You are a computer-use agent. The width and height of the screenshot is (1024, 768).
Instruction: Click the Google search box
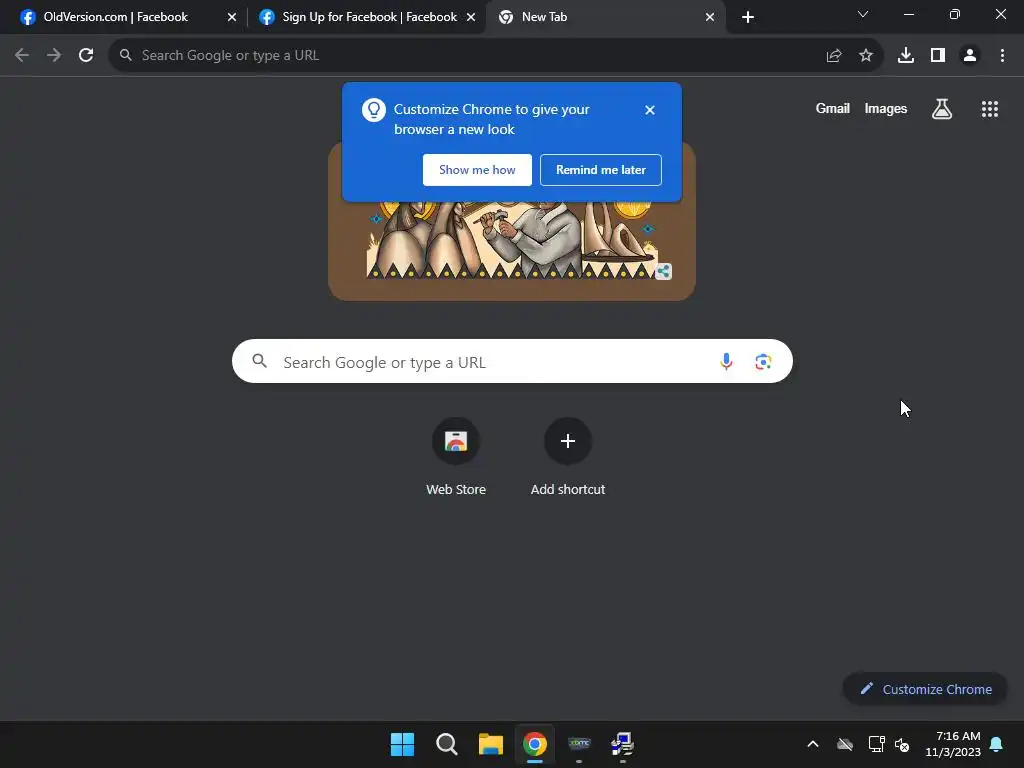[x=512, y=361]
